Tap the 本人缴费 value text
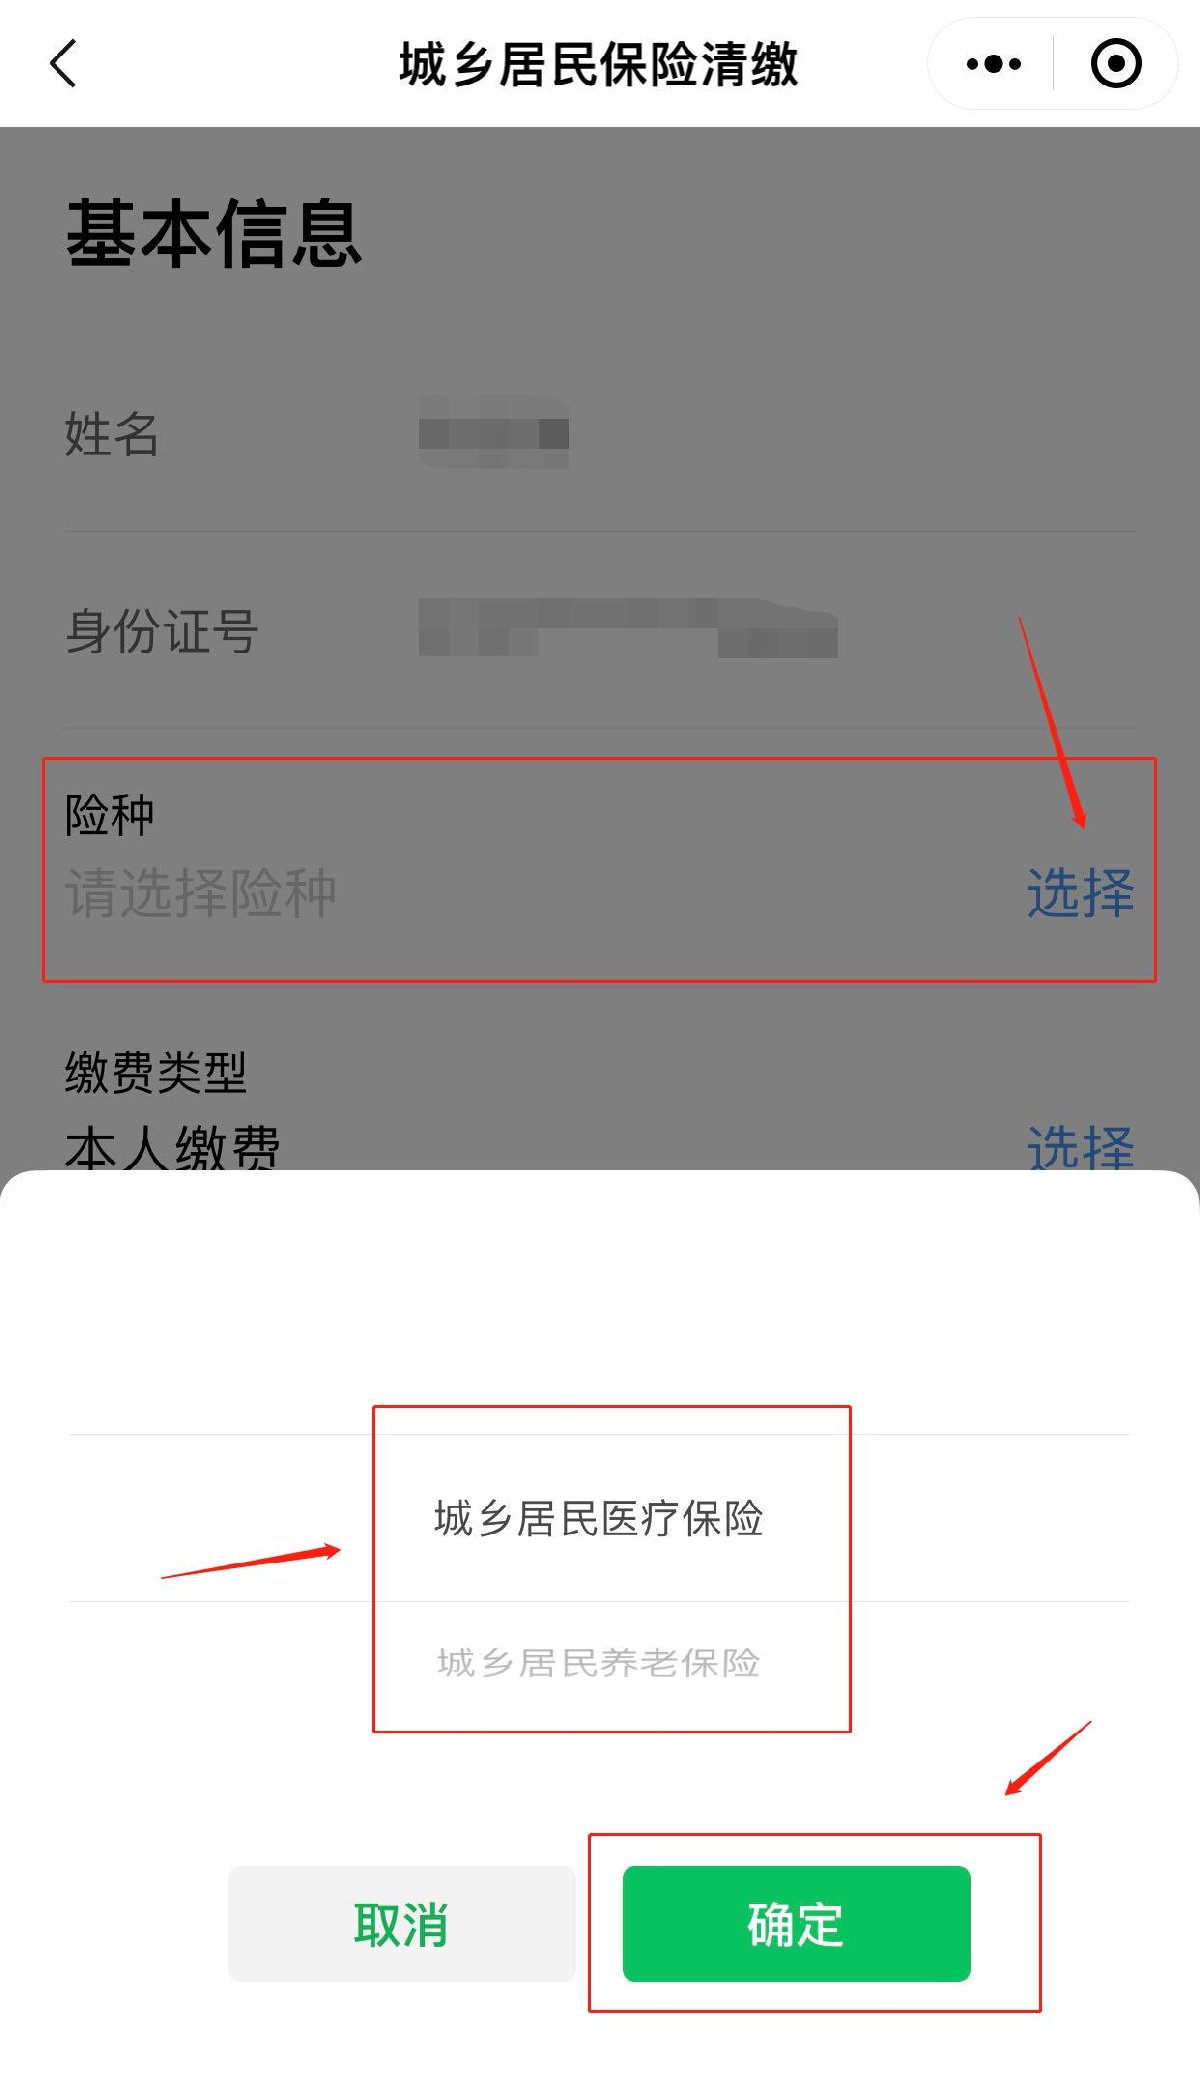The width and height of the screenshot is (1200, 2075). click(172, 1146)
